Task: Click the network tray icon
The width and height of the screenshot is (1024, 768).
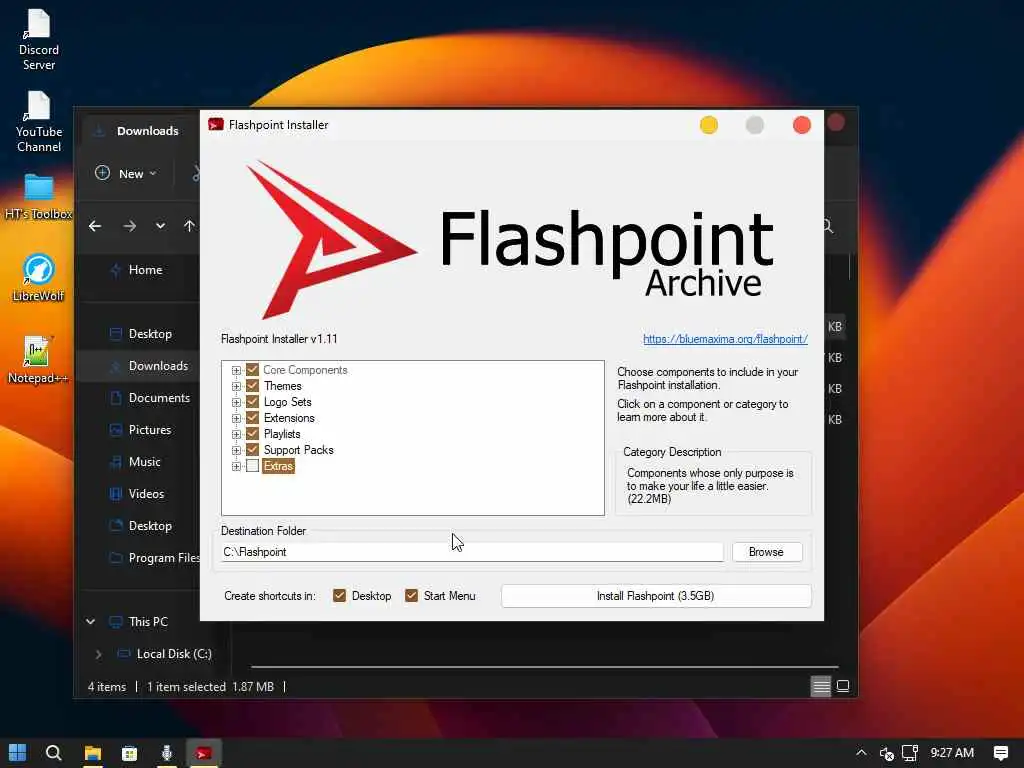Action: tap(910, 753)
